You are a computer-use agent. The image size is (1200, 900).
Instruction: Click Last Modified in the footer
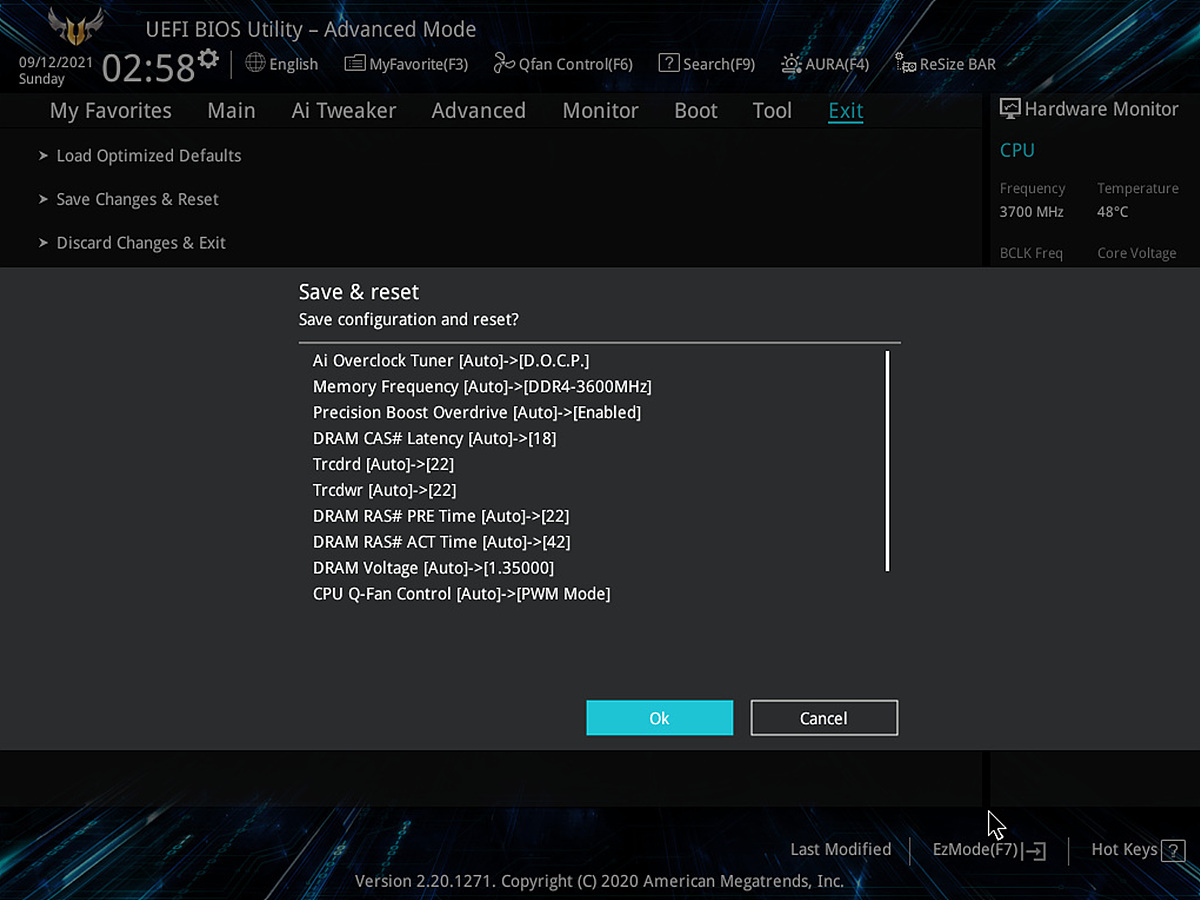click(x=841, y=849)
